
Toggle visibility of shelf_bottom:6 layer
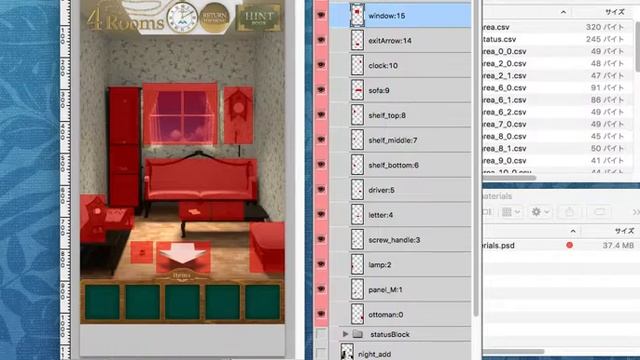click(x=321, y=164)
